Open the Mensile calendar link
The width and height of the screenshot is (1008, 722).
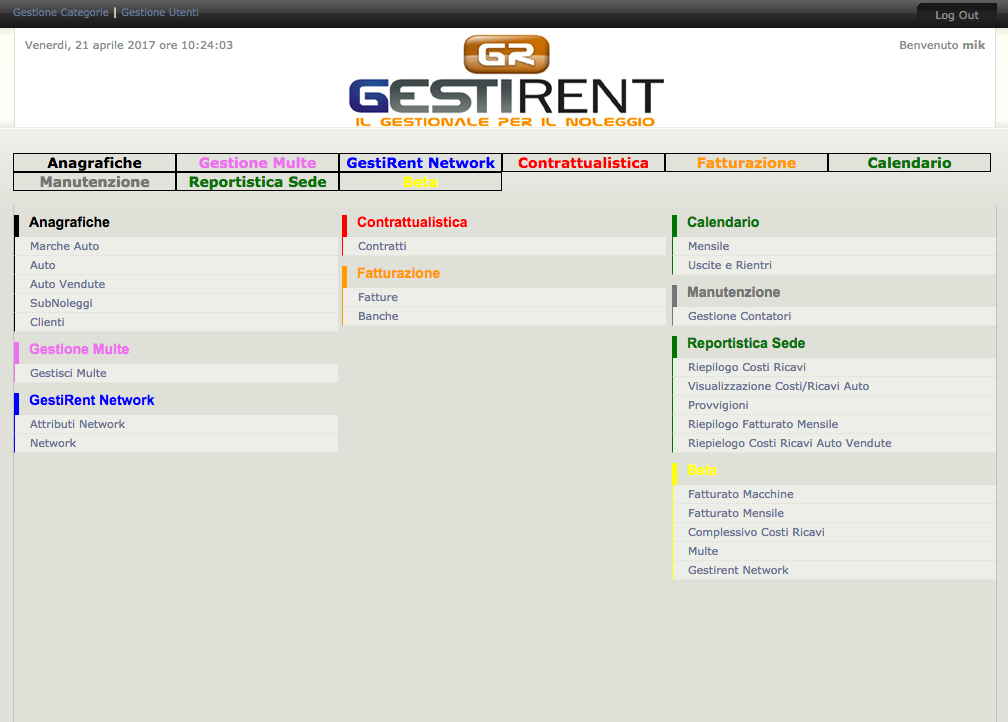[x=708, y=246]
